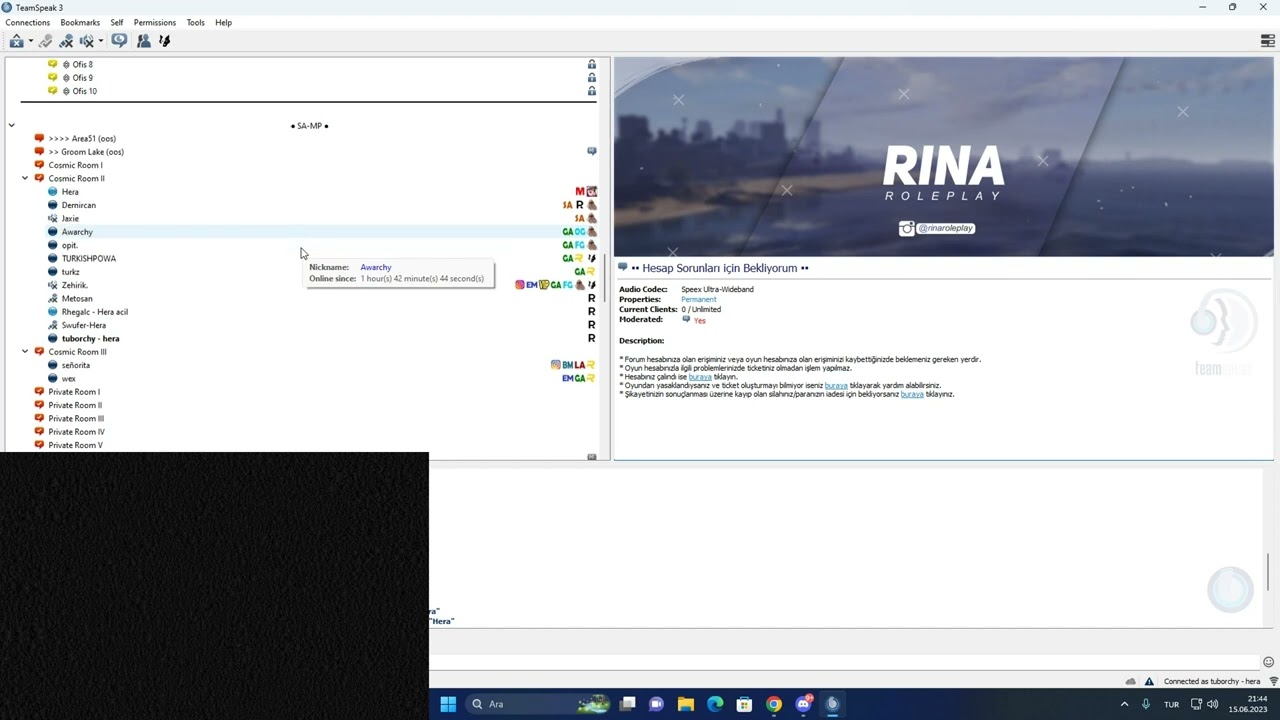The width and height of the screenshot is (1280, 720).
Task: Select user Rhegalc - Hera acil
Action: 95,312
